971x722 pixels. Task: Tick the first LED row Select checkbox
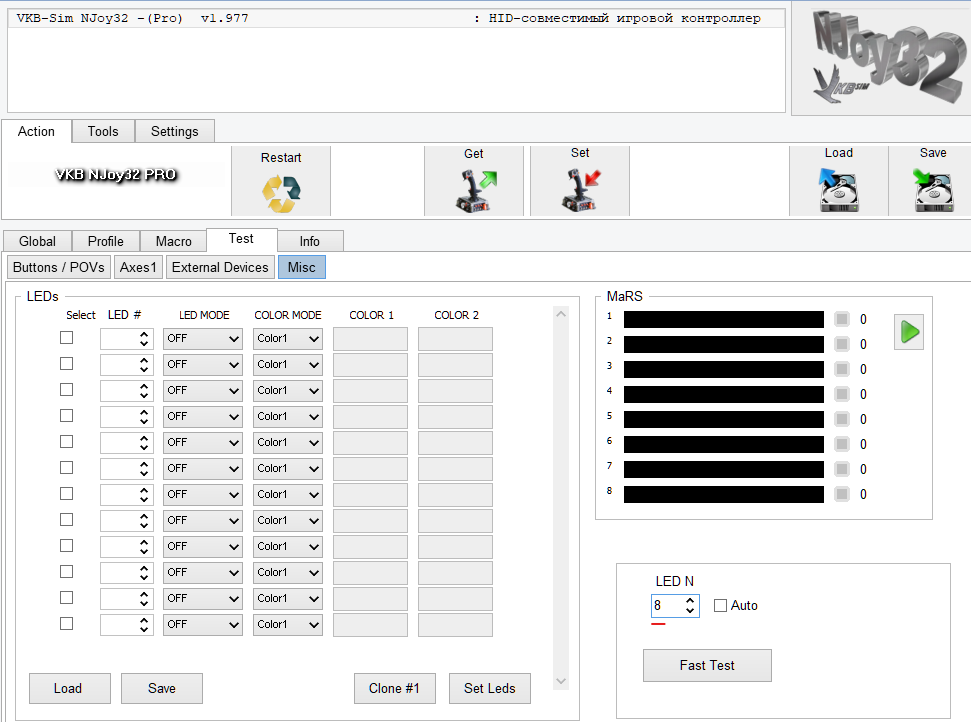(66, 337)
